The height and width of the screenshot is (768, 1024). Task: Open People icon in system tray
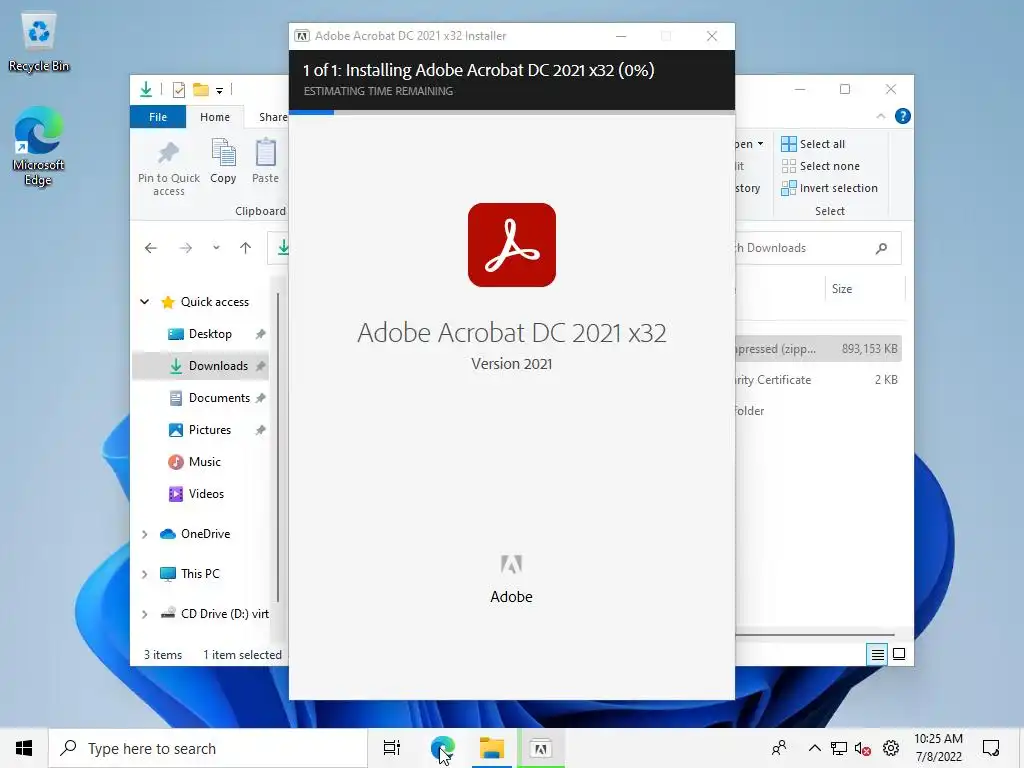[778, 748]
